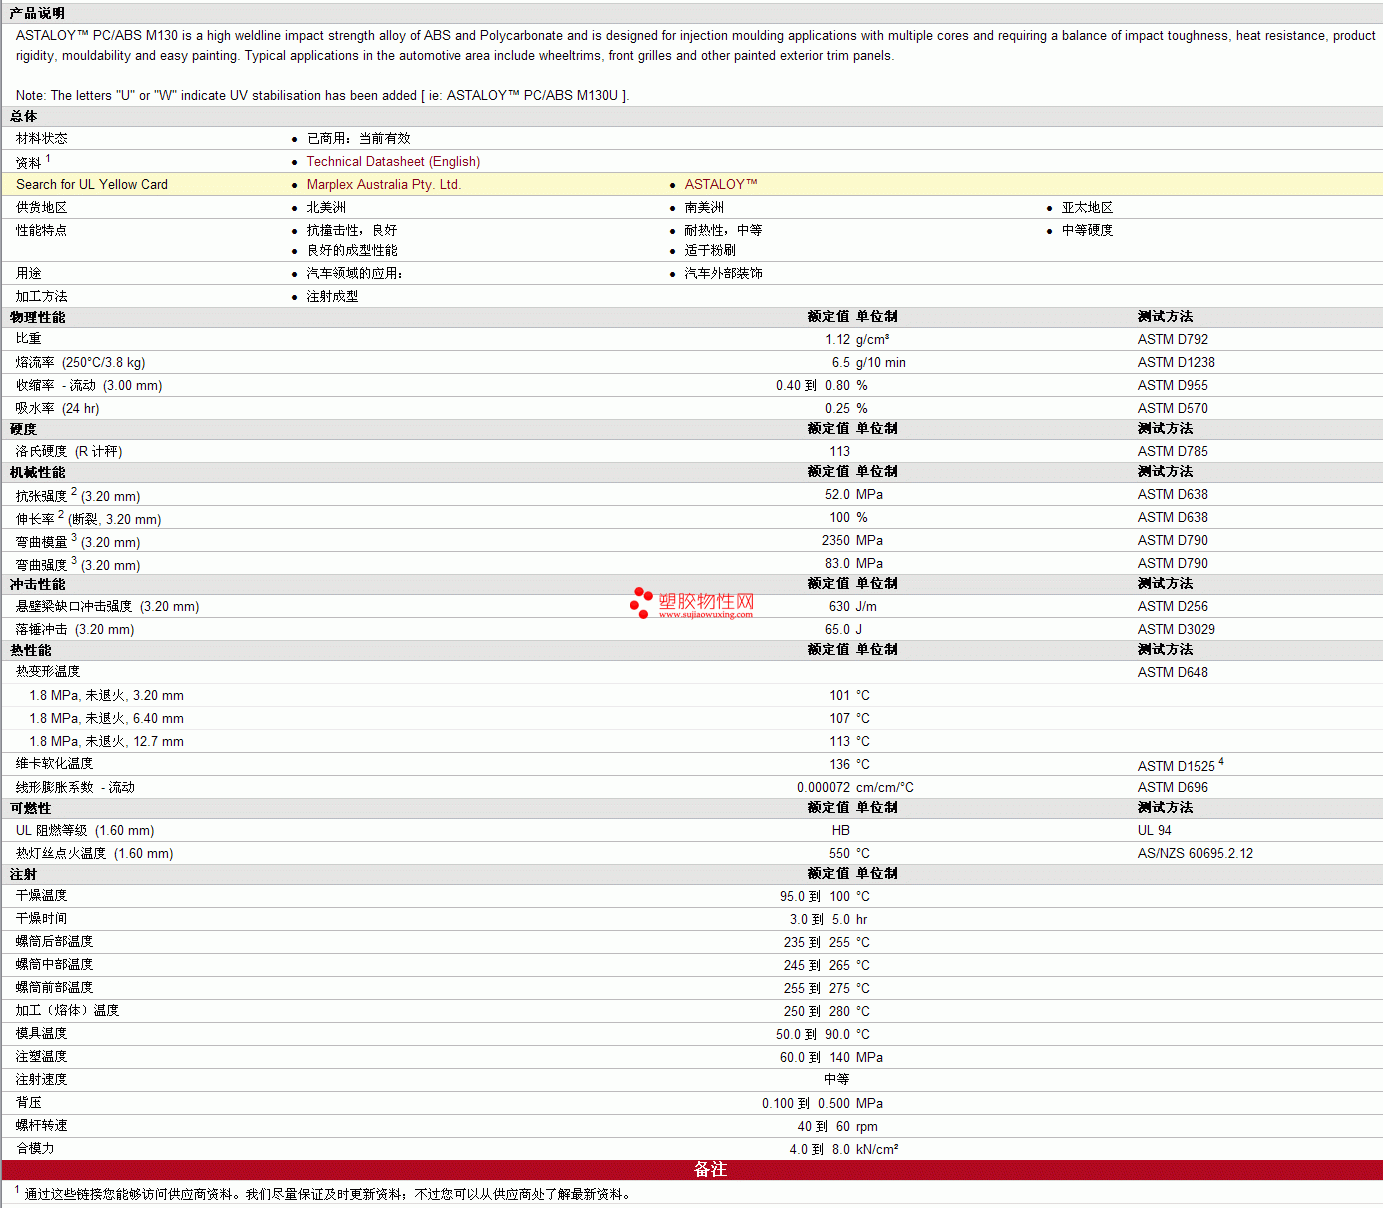The image size is (1383, 1208).
Task: Click the 悬壁梁缺口冲击强度 (3.20 mm) label
Action: pyautogui.click(x=107, y=606)
